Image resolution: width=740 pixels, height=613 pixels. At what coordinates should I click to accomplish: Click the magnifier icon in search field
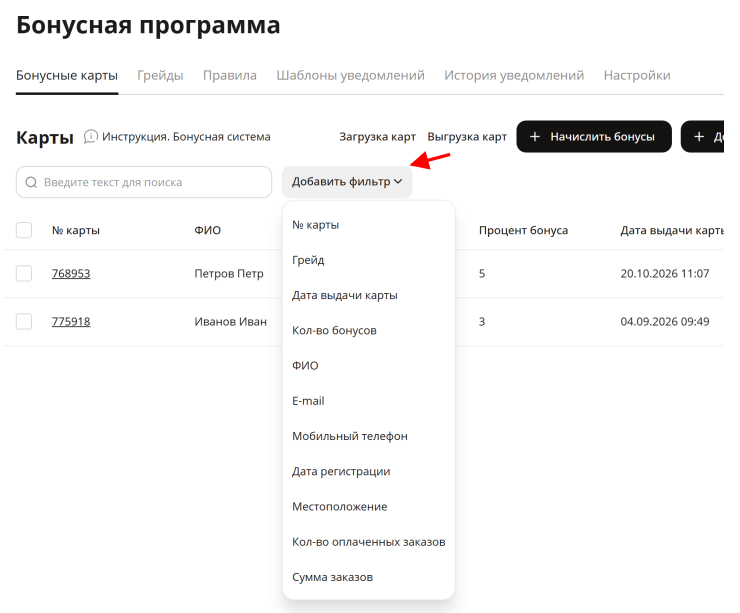(x=31, y=182)
